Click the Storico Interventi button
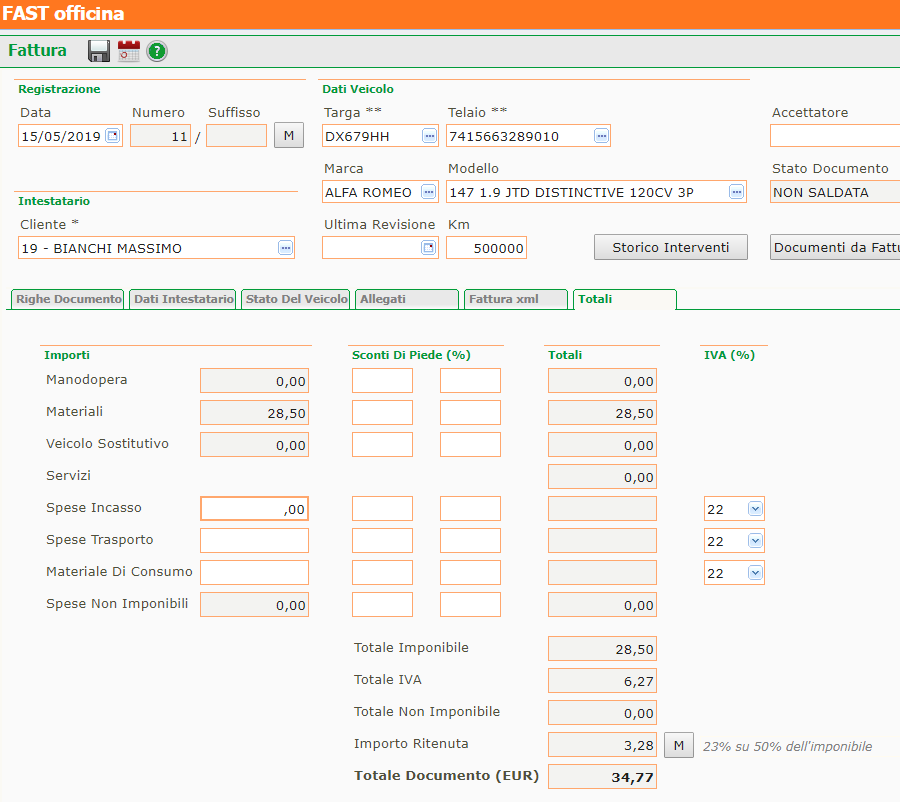 671,248
